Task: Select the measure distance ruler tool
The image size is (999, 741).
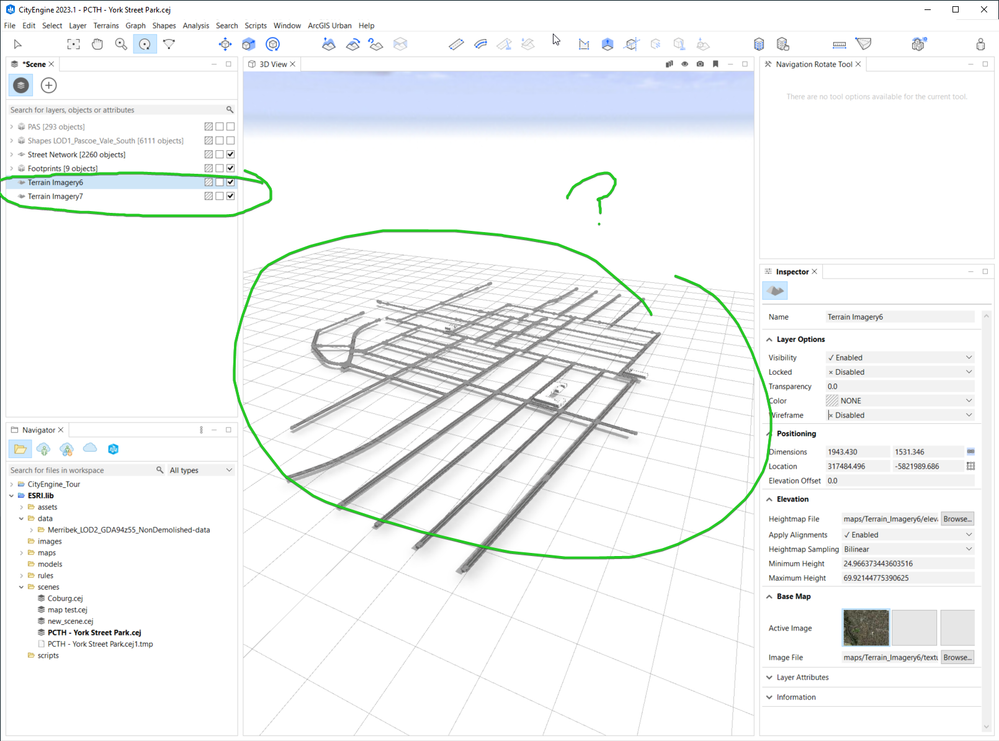Action: pyautogui.click(x=839, y=44)
